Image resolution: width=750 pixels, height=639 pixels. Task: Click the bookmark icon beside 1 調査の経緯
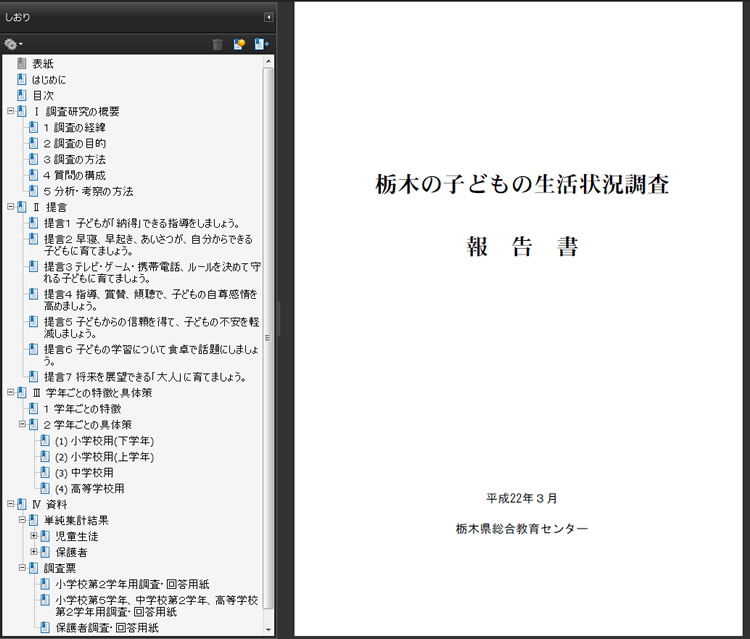click(x=33, y=127)
